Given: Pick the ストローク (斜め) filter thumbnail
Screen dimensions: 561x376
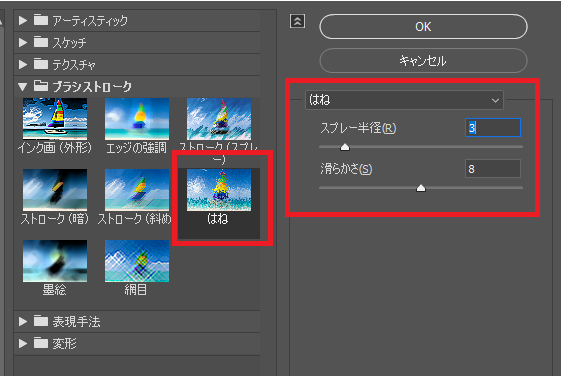Looking at the screenshot, I should point(137,190).
